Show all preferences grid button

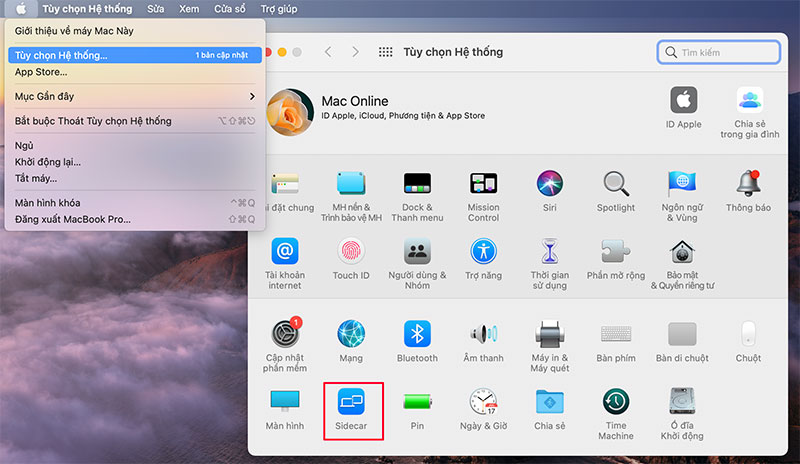(386, 52)
